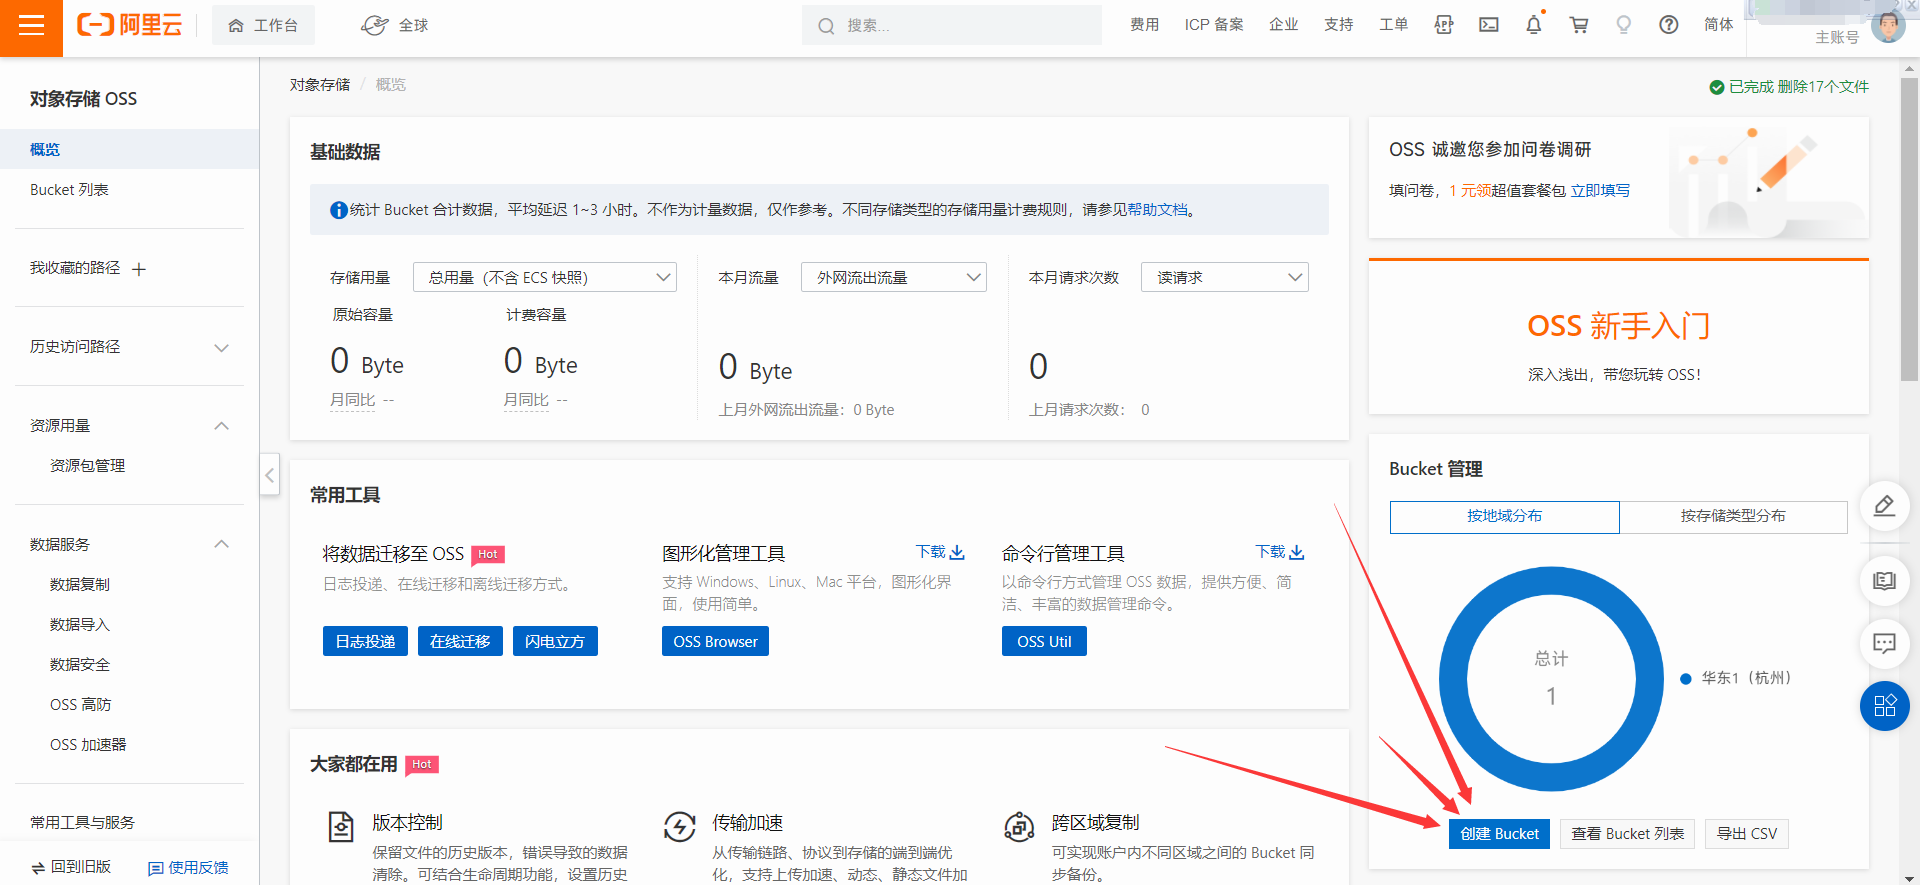Open the 存储用量 type dropdown
The width and height of the screenshot is (1920, 885).
(x=545, y=277)
